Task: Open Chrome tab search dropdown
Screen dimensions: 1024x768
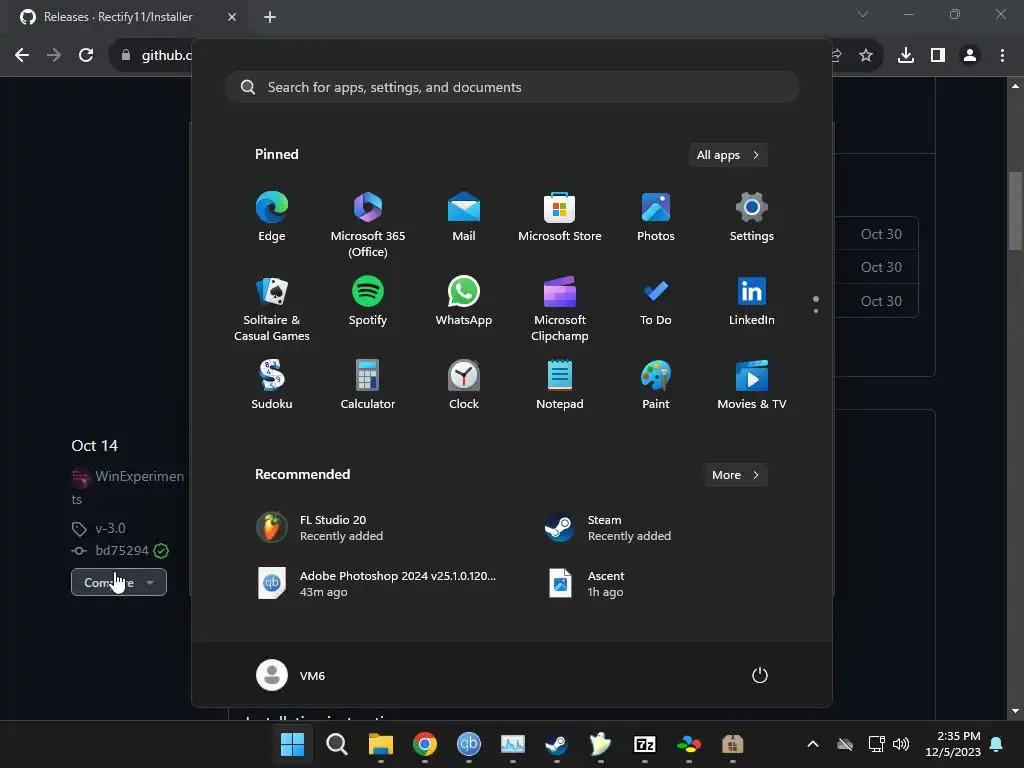Action: tap(863, 14)
